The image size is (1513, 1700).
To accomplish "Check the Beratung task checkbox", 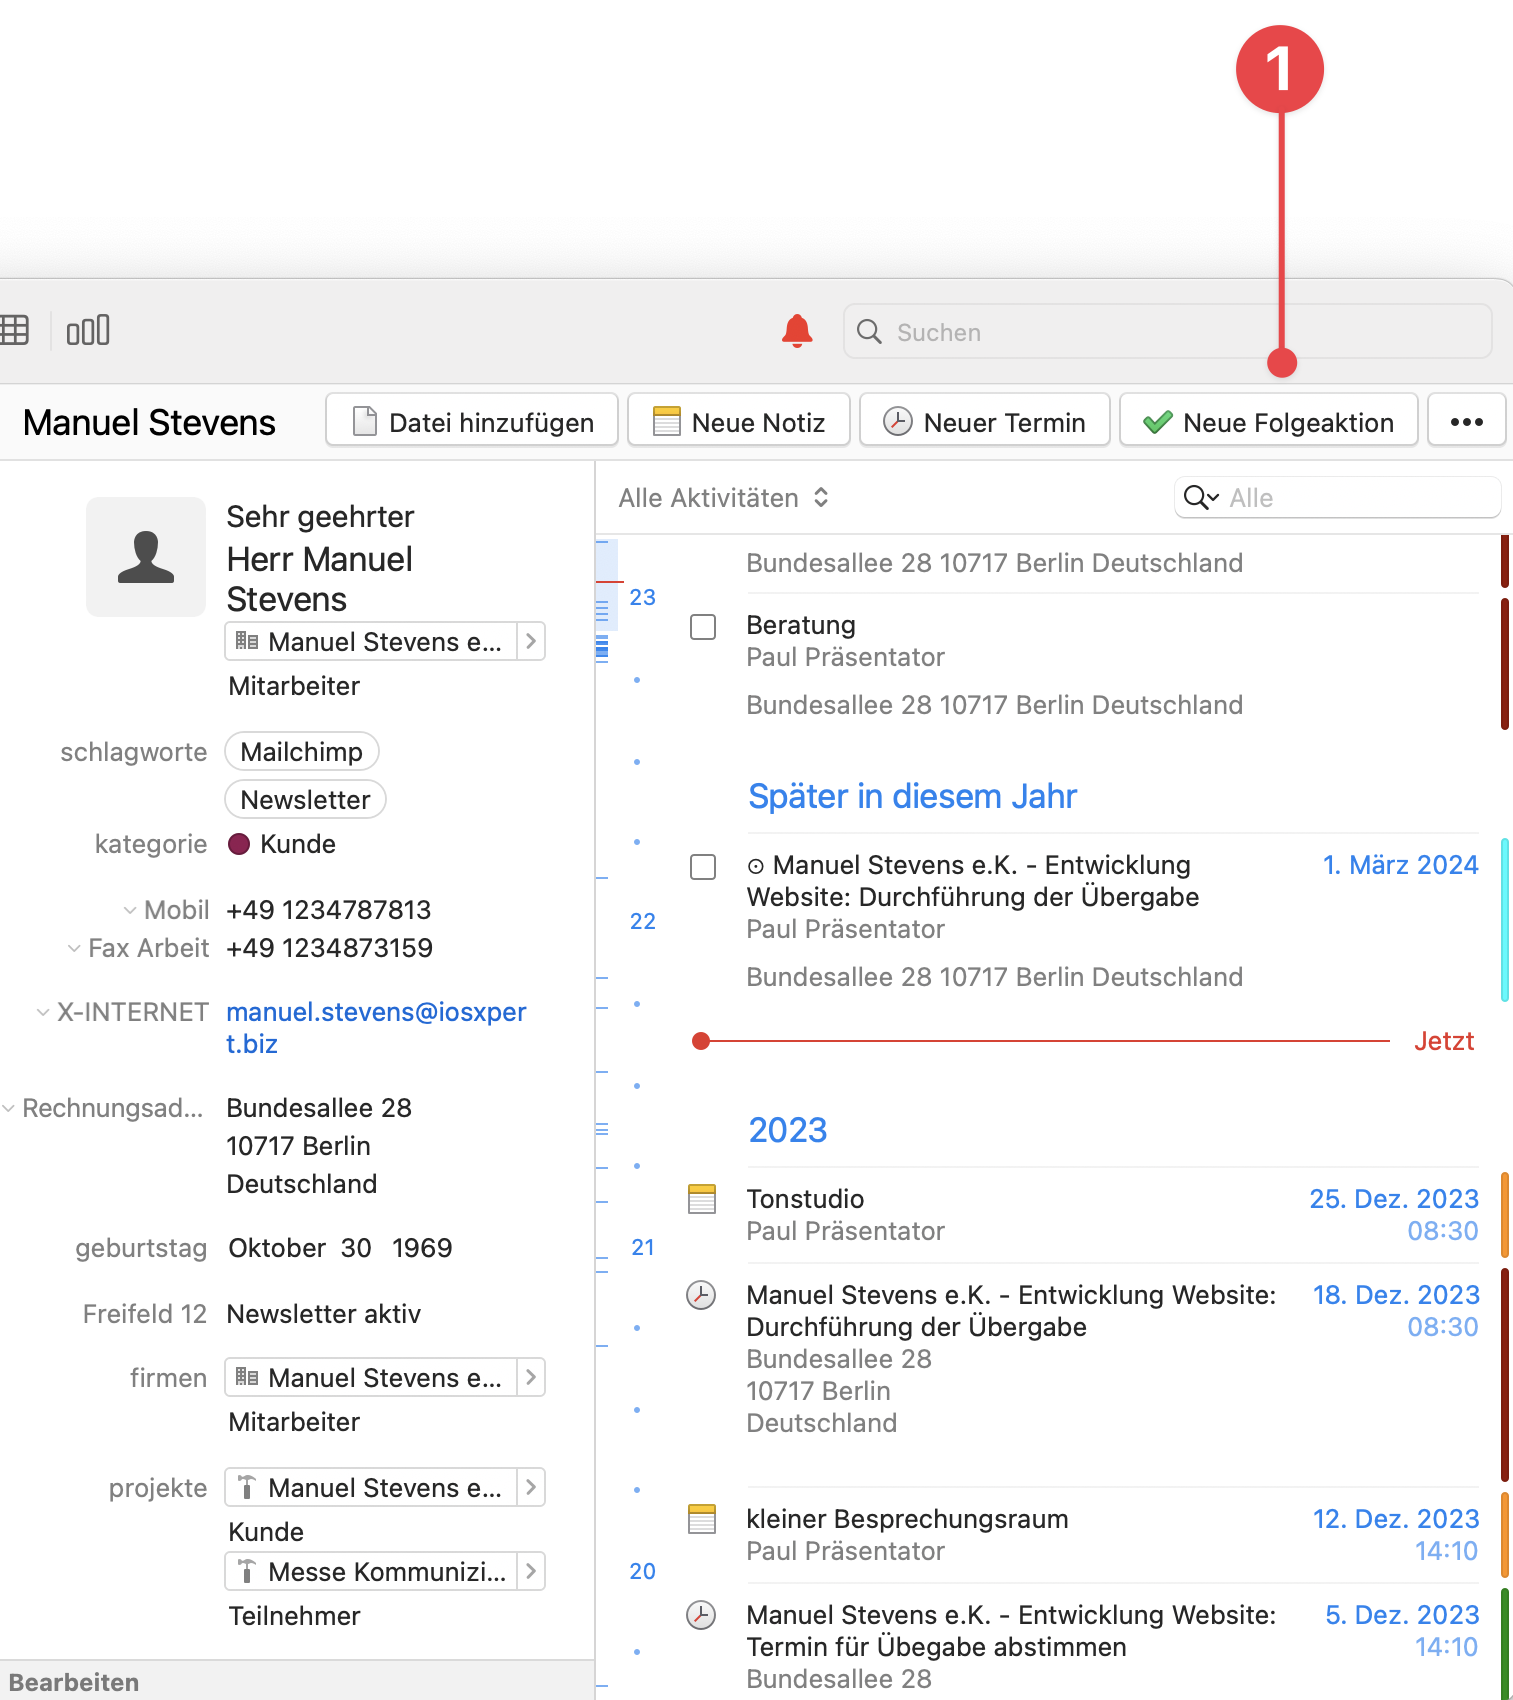I will pos(703,627).
